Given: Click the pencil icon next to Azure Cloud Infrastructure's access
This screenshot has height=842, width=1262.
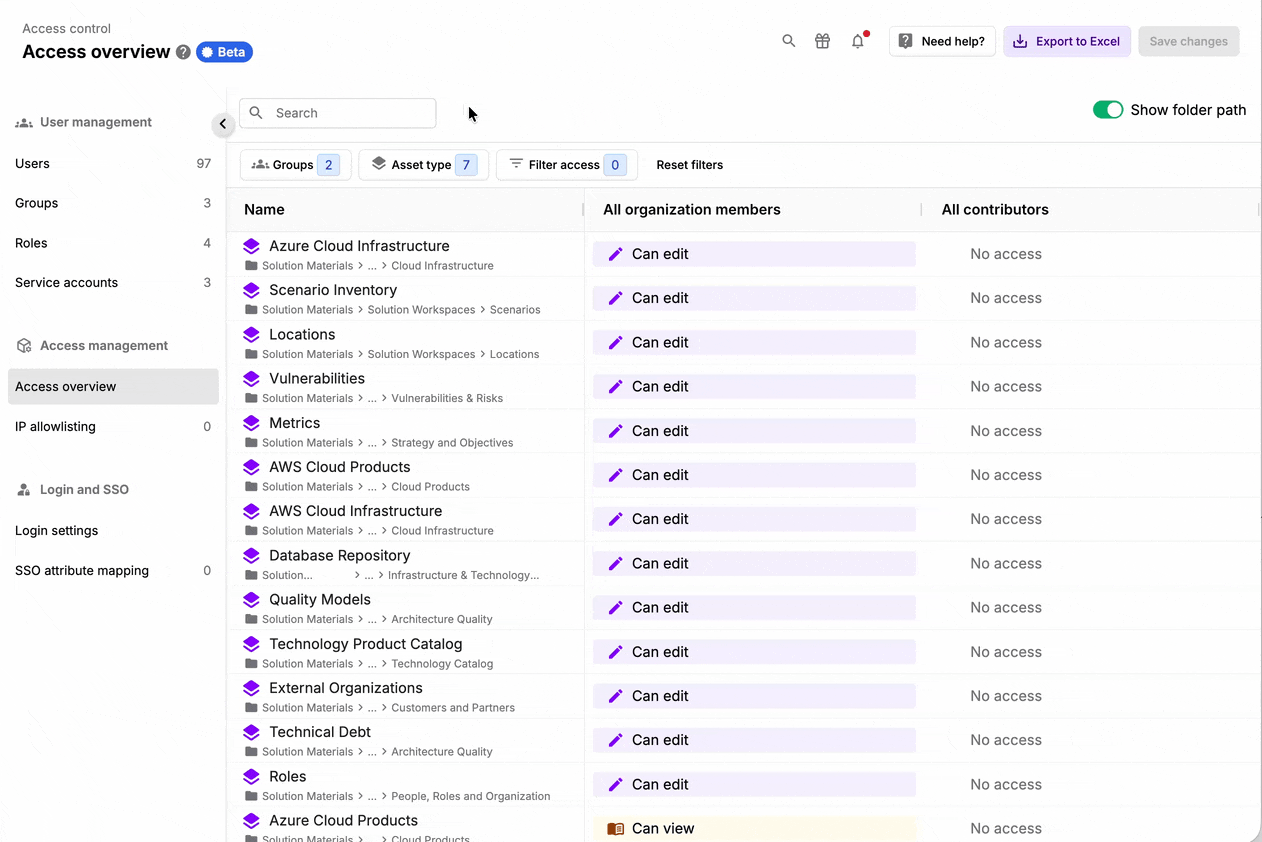Looking at the screenshot, I should click(614, 254).
